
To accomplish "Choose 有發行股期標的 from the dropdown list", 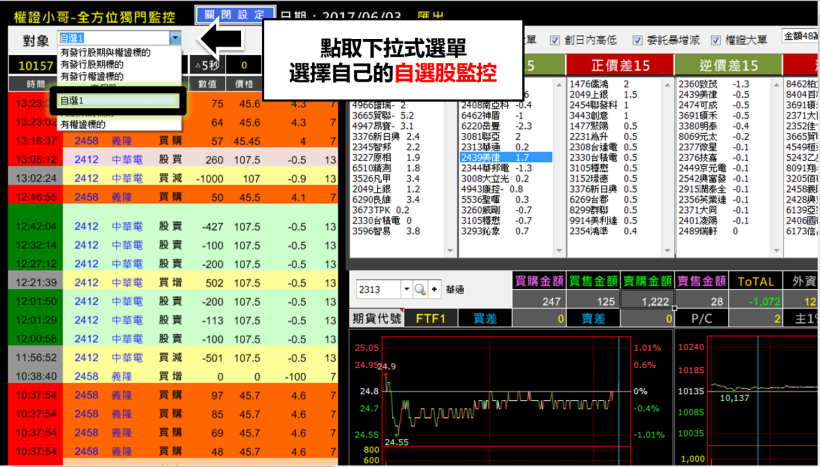I will point(92,64).
